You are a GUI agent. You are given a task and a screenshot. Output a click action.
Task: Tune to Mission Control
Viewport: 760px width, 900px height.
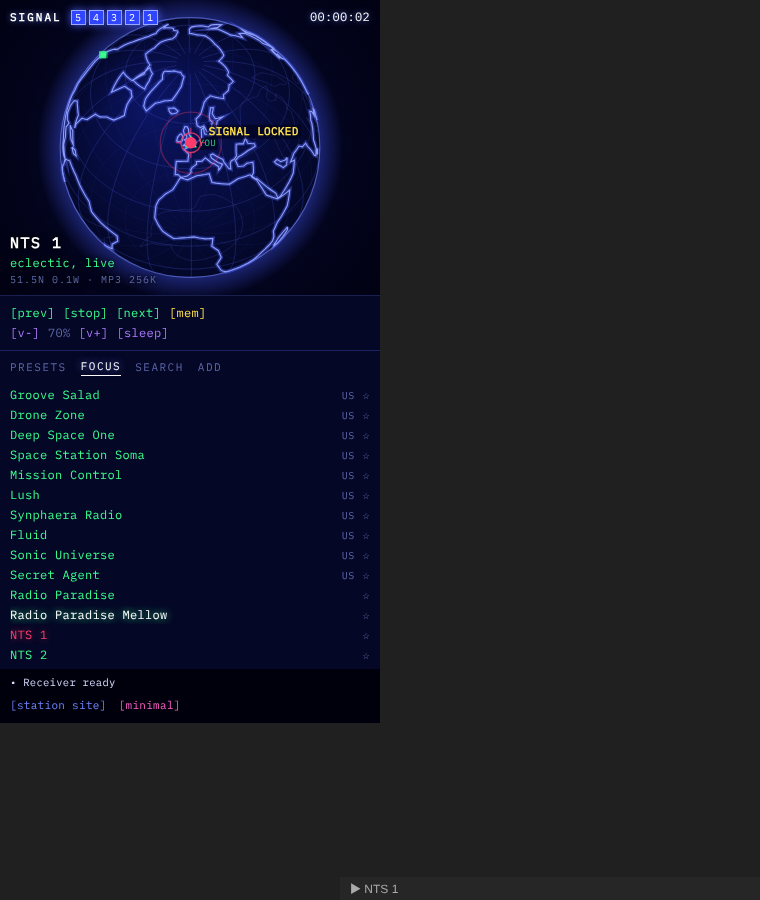pos(65,475)
